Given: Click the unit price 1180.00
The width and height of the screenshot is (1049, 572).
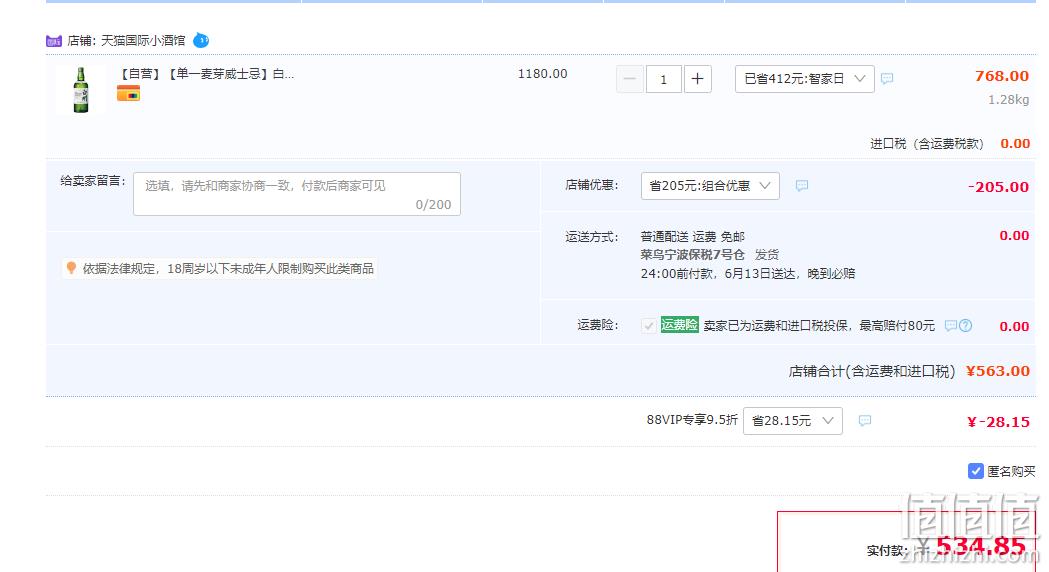Looking at the screenshot, I should click(543, 74).
